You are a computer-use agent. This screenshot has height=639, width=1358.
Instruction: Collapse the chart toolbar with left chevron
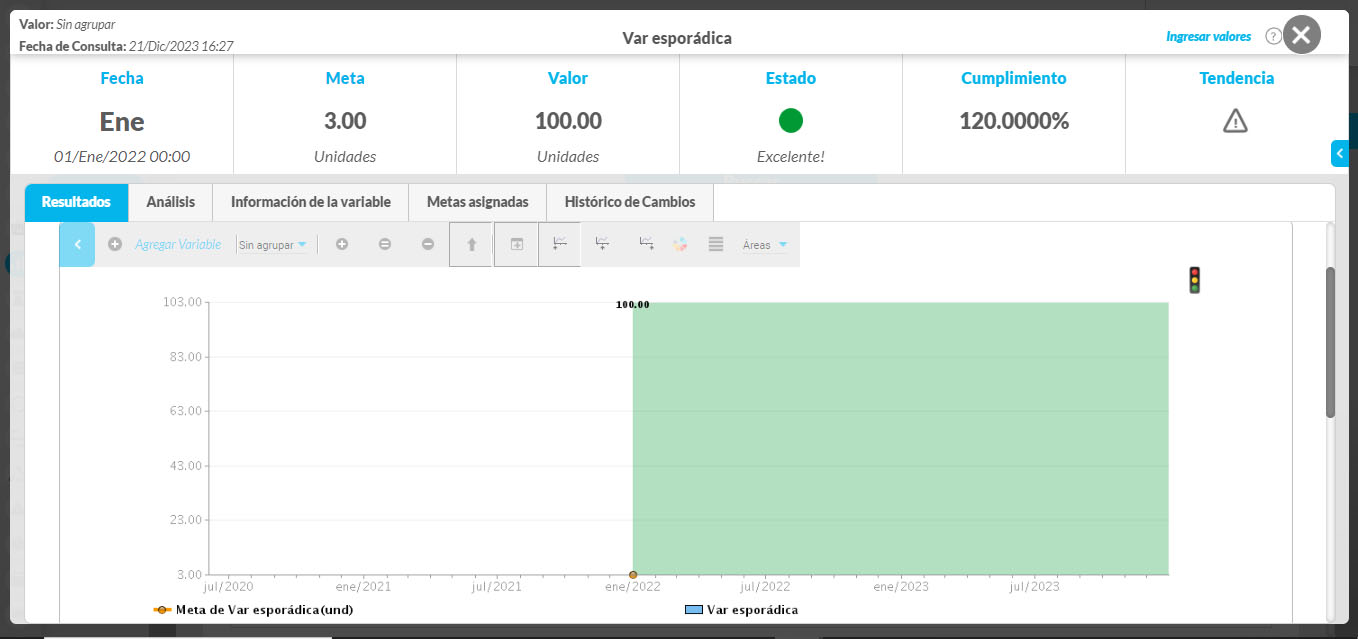coord(77,244)
